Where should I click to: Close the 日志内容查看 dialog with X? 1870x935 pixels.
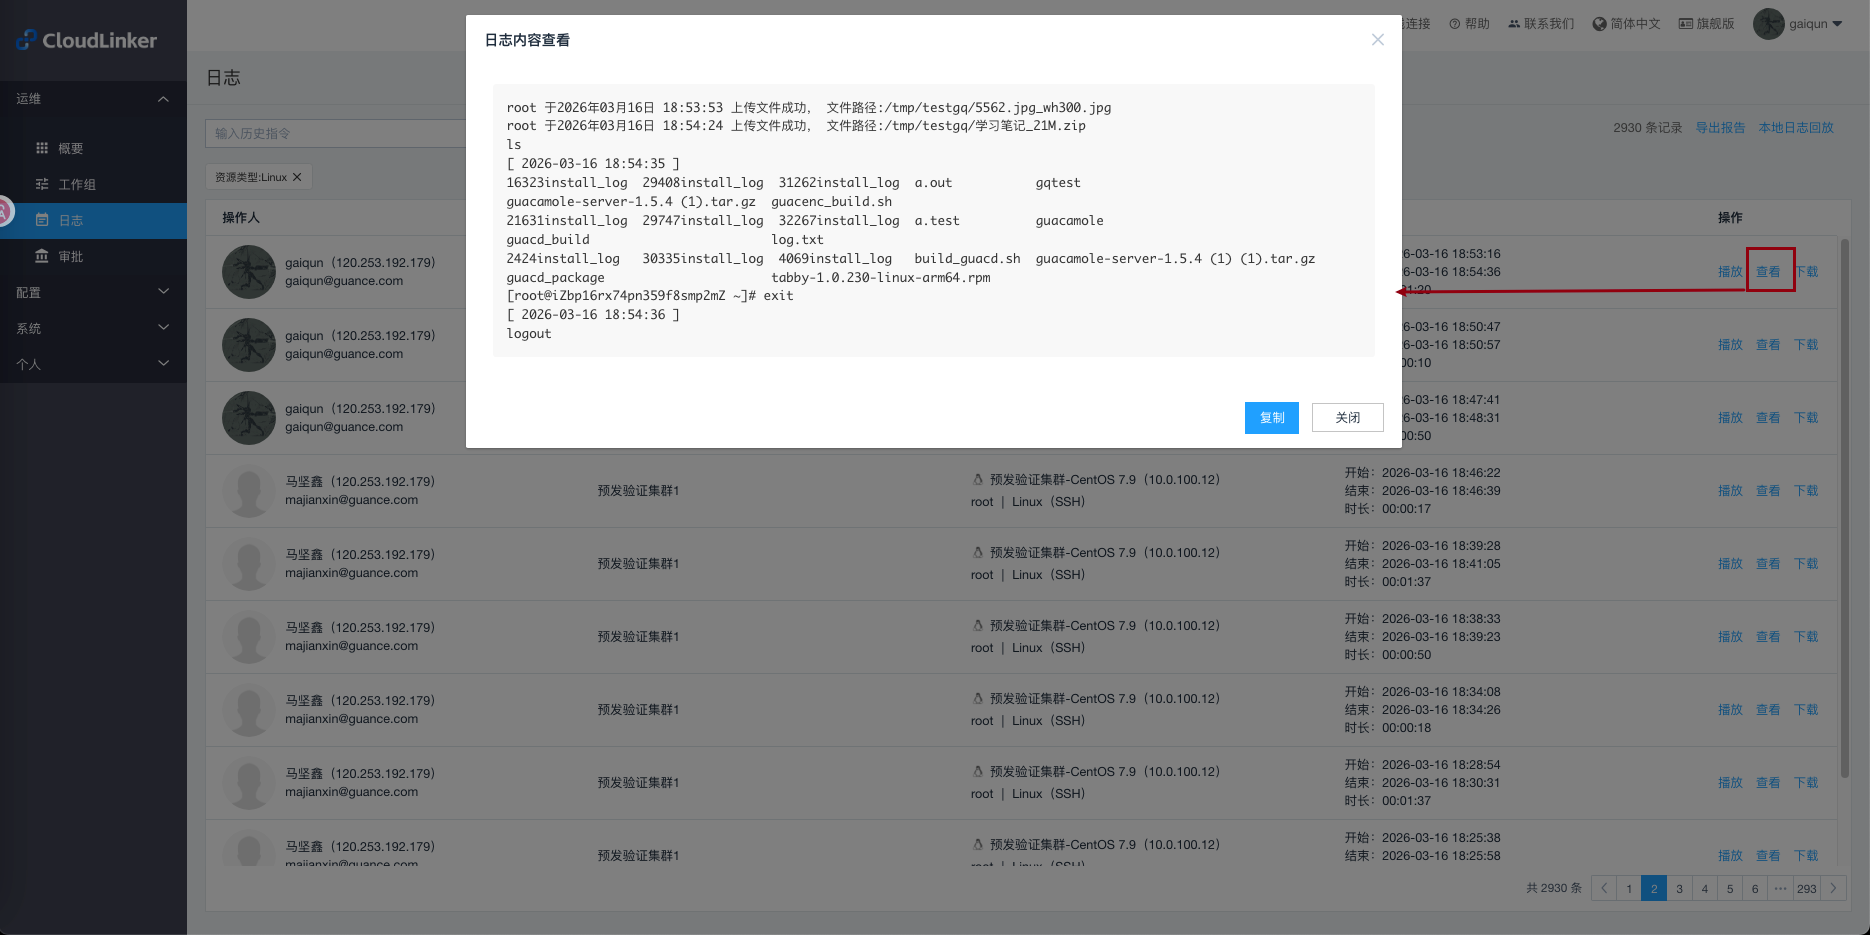[x=1377, y=40]
